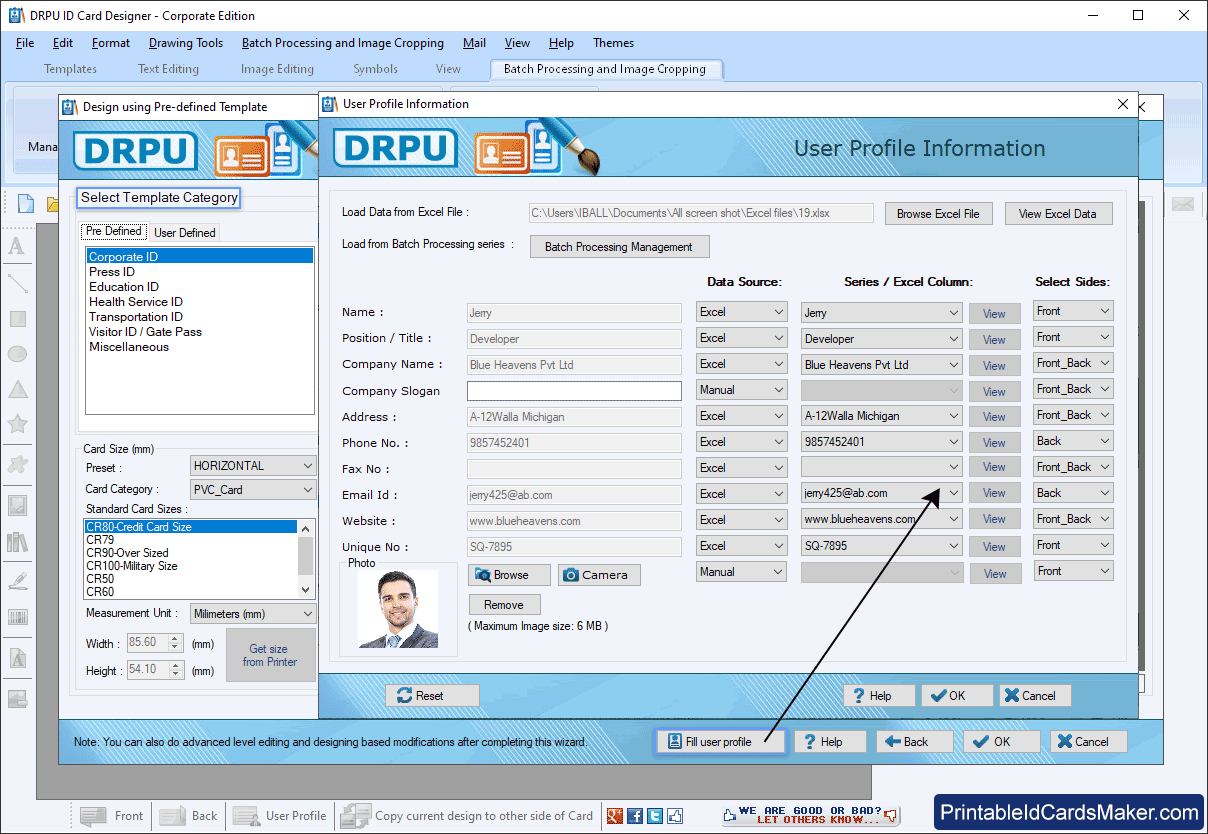
Task: Click the Remove photo button
Action: [504, 605]
